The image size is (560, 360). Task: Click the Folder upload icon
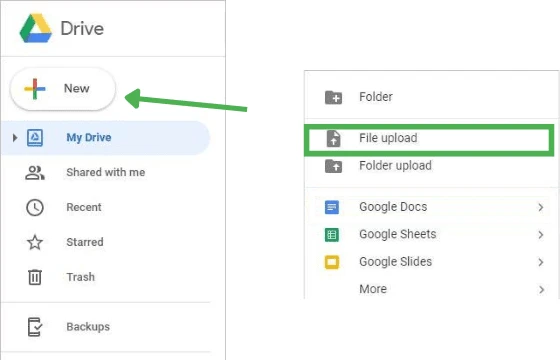(x=334, y=166)
